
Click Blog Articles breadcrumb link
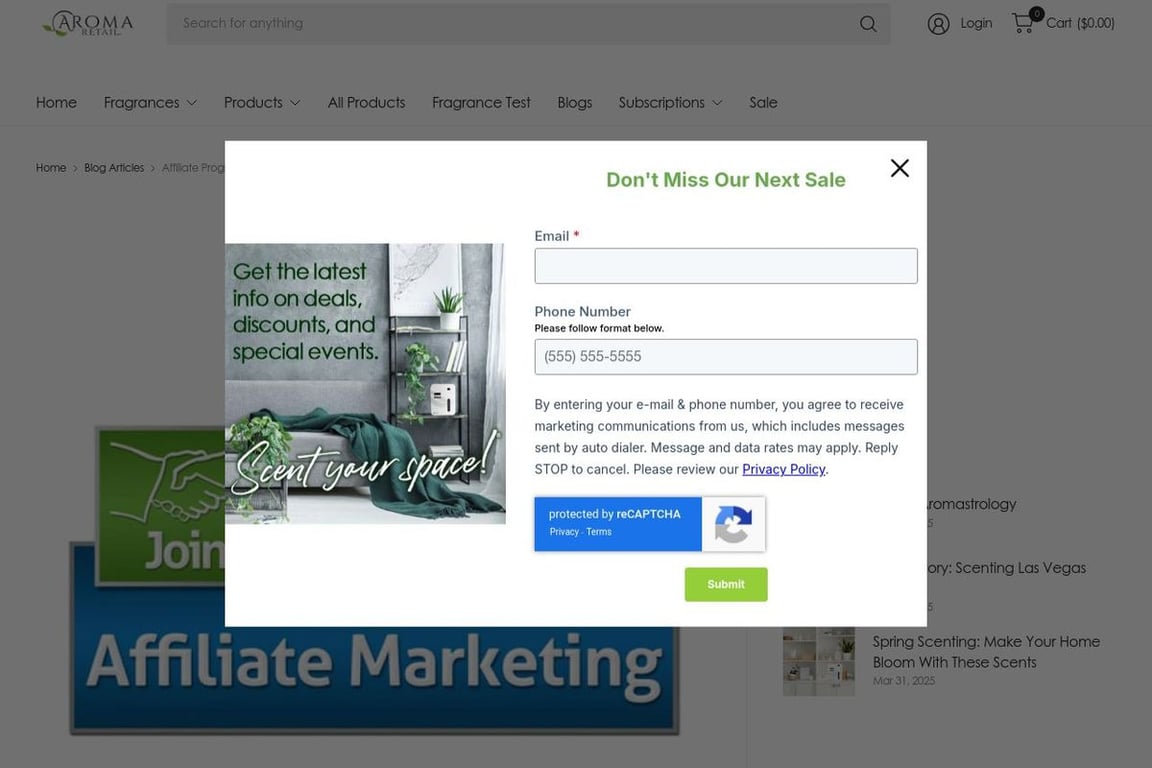[114, 168]
